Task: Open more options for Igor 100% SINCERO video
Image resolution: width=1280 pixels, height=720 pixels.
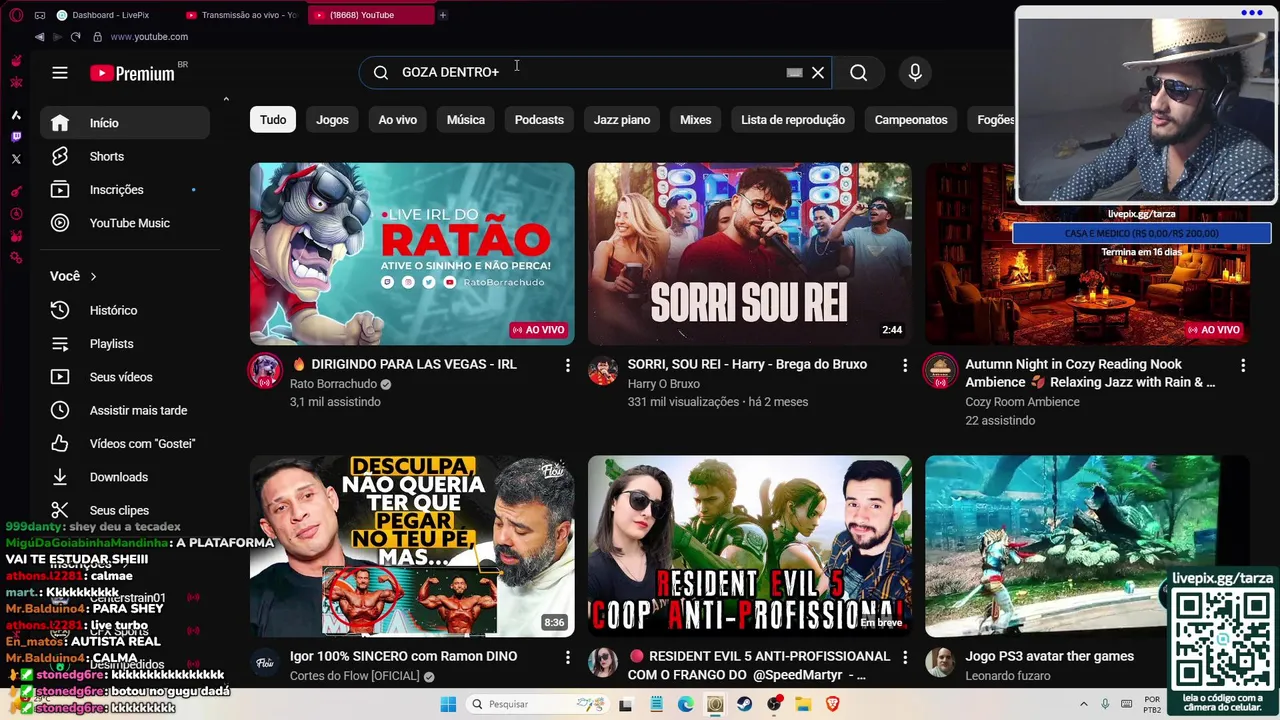Action: pyautogui.click(x=567, y=658)
